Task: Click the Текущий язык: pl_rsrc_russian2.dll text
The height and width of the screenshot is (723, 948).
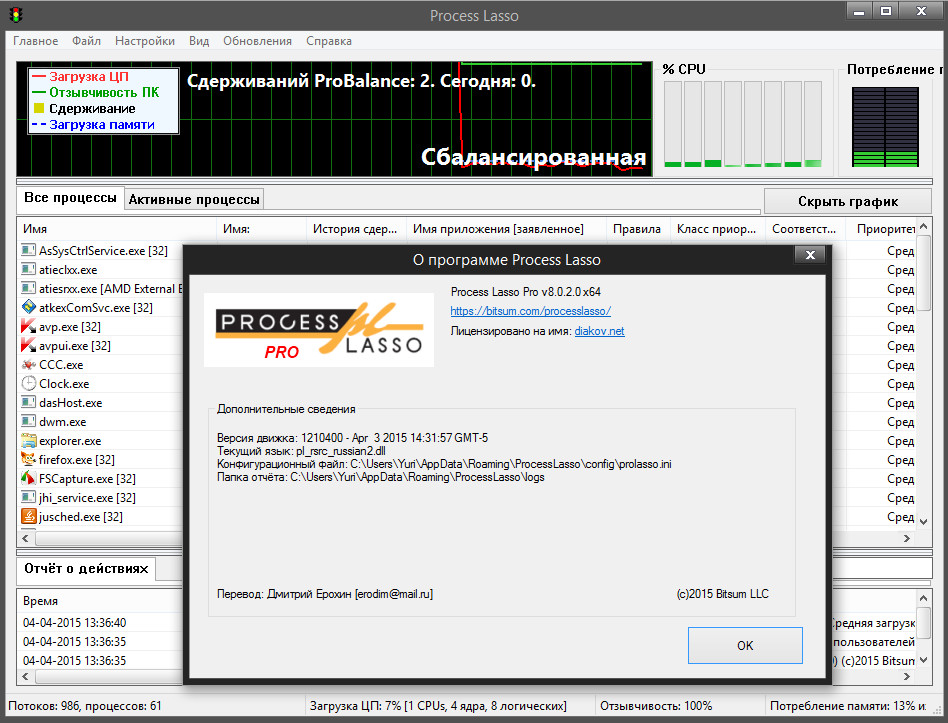Action: pos(301,451)
